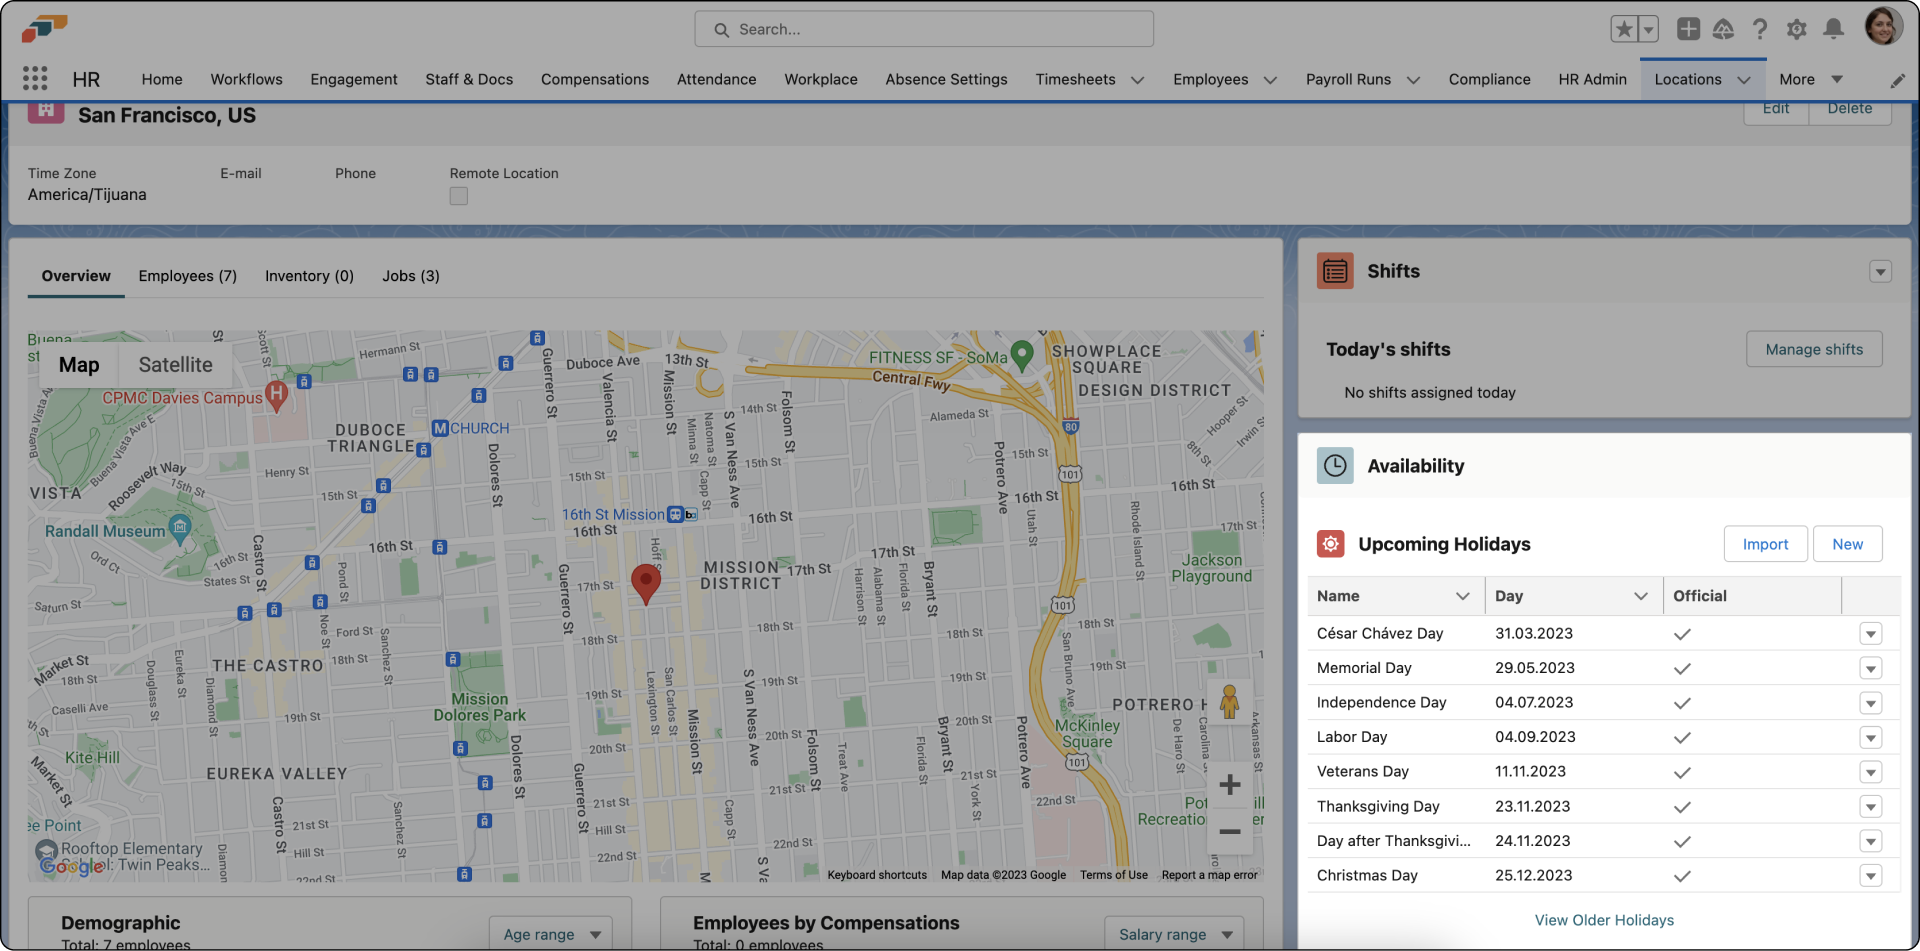1920x951 pixels.
Task: Click the edit navigation pencil icon
Action: [1897, 80]
